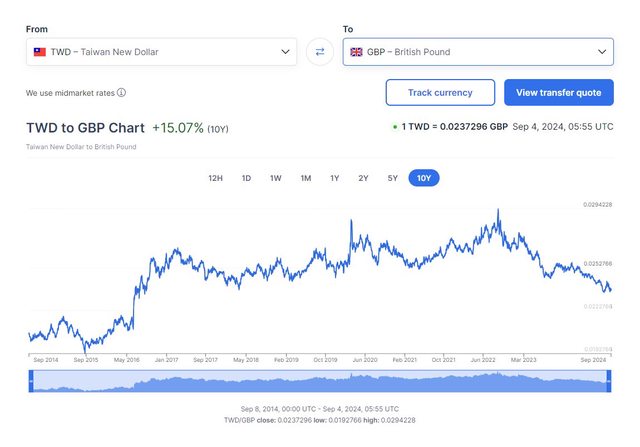640x447 pixels.
Task: Click the green live rate dot
Action: tap(394, 127)
